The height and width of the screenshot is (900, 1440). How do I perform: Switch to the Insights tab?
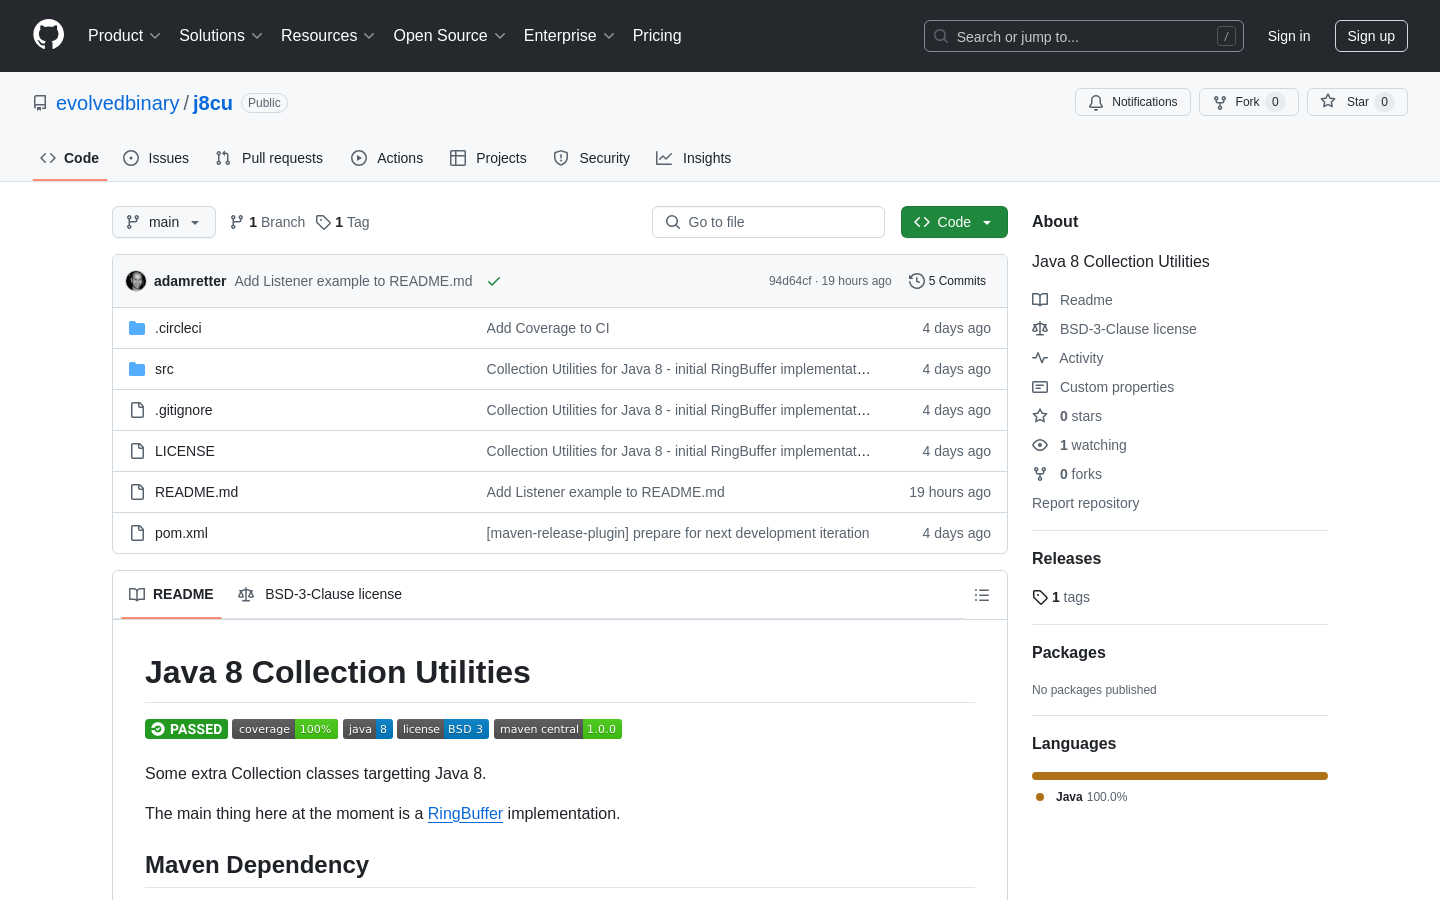coord(694,158)
